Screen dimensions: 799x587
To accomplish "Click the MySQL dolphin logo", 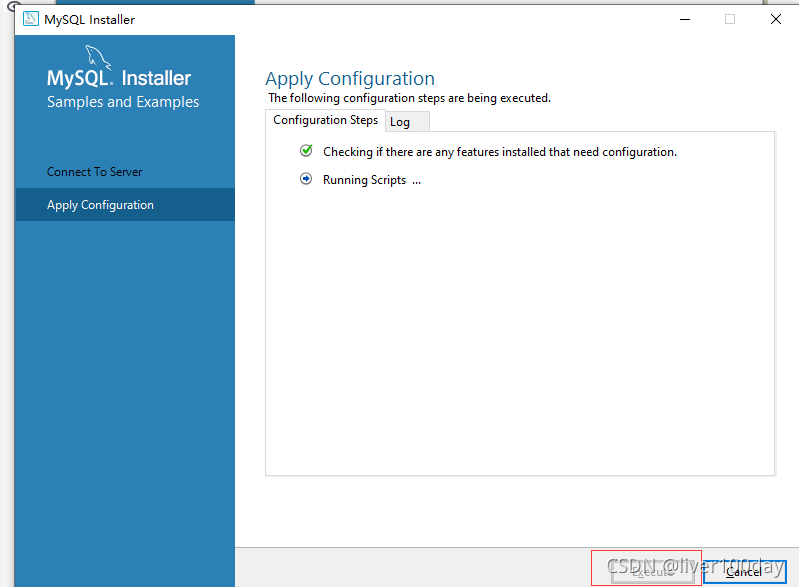I will point(97,56).
